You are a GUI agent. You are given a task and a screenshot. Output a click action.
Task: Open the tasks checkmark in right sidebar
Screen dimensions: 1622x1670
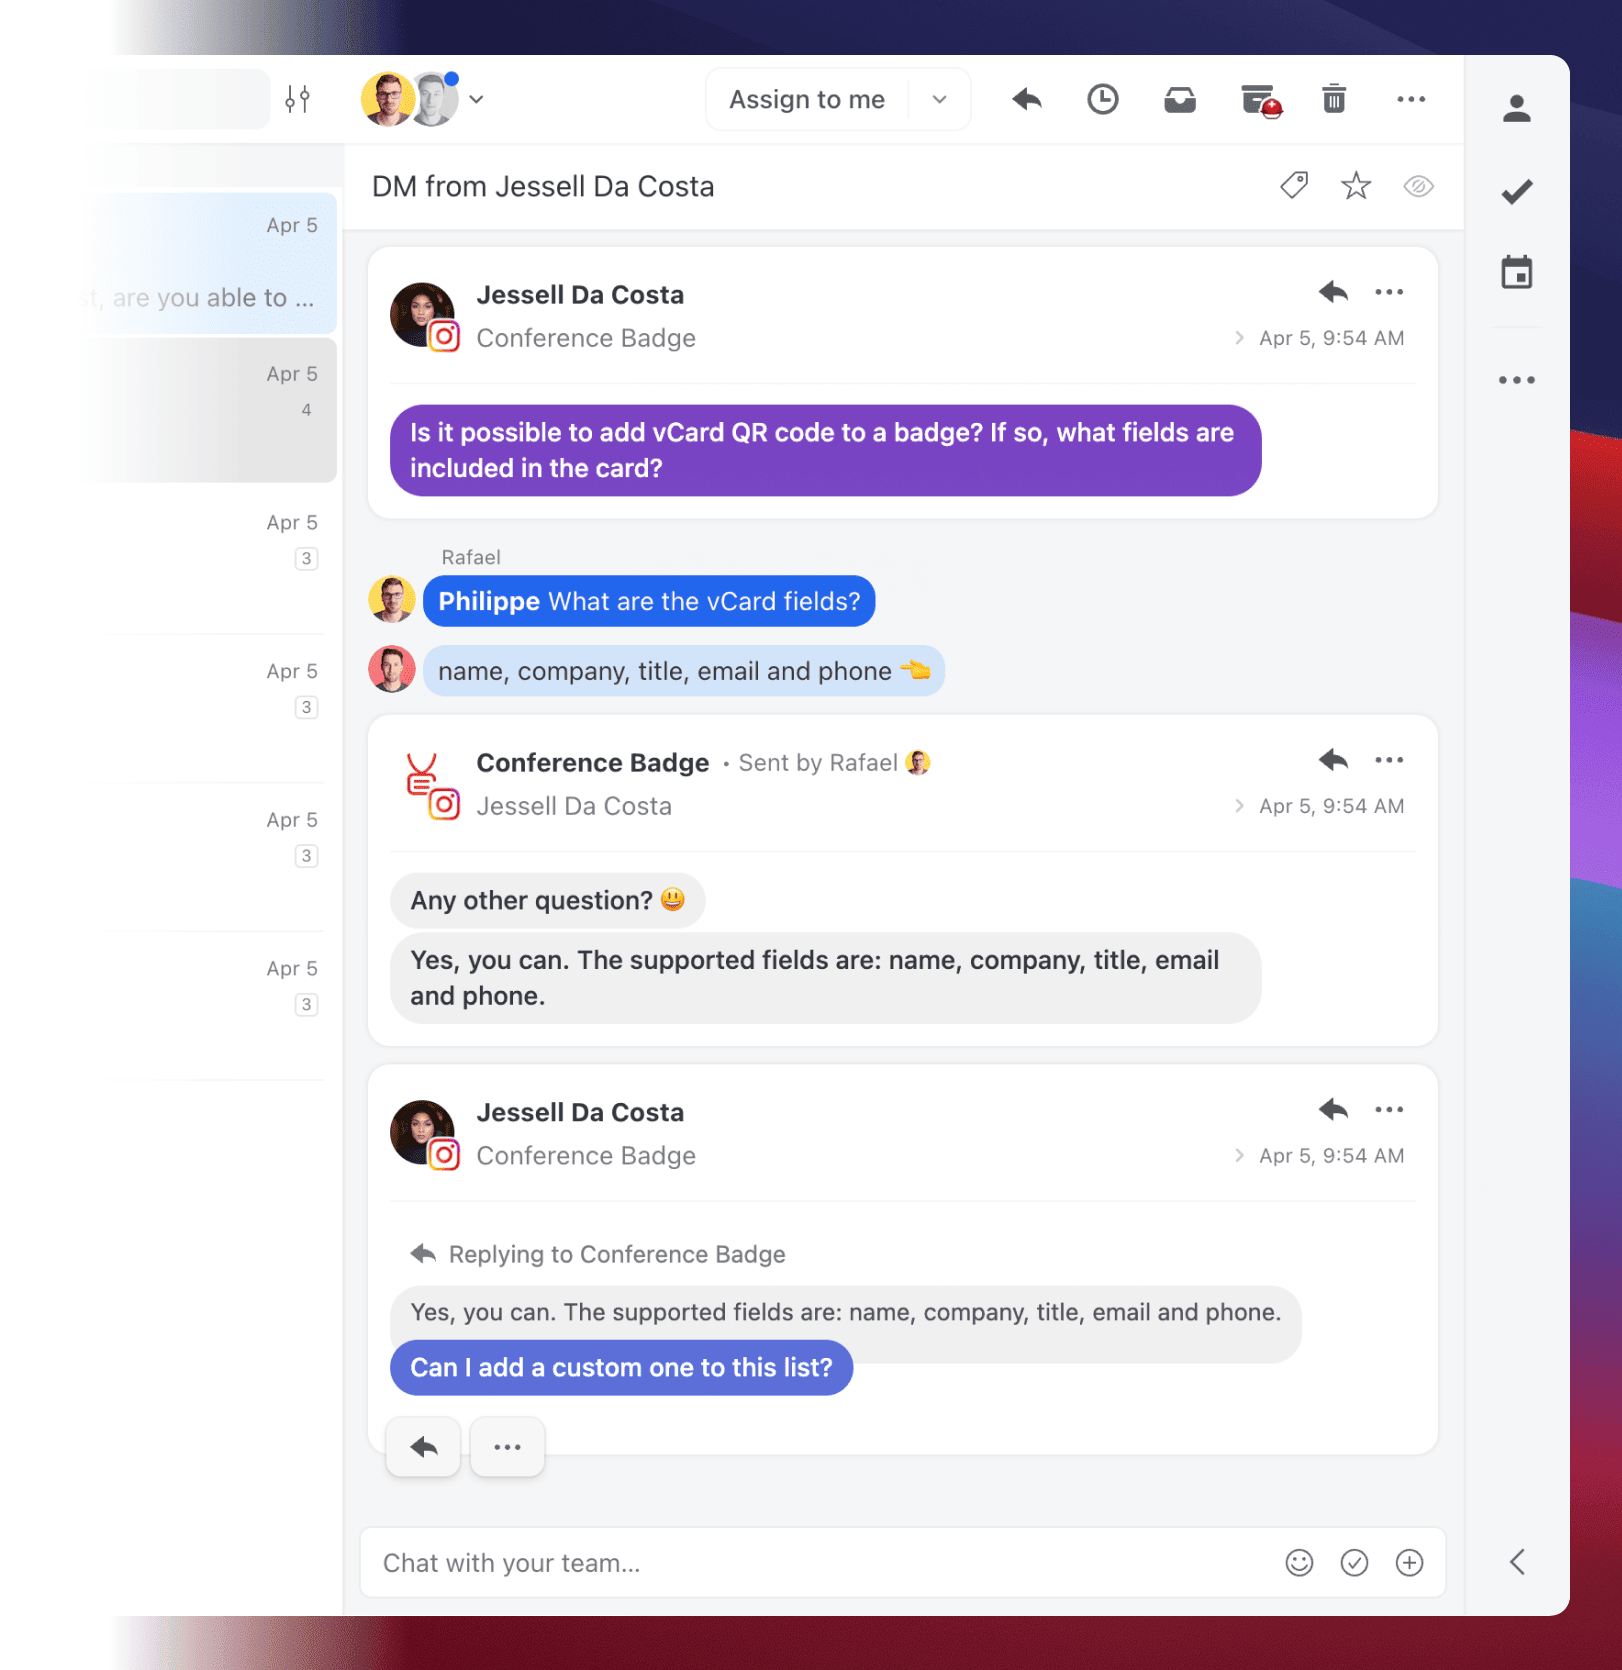(x=1517, y=191)
